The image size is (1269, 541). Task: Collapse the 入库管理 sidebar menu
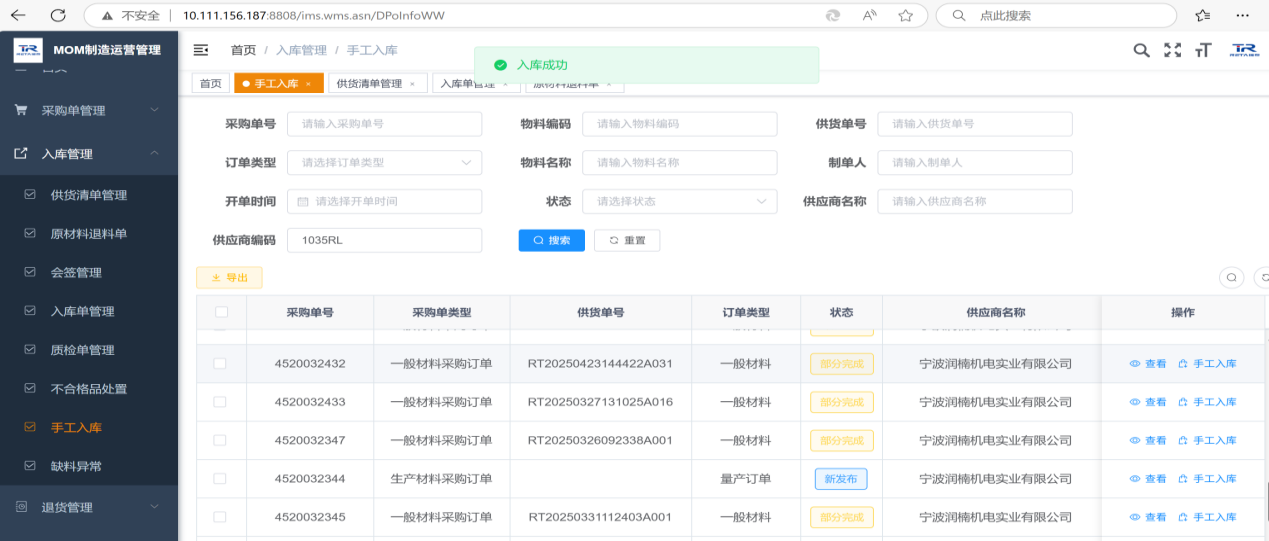click(x=89, y=154)
